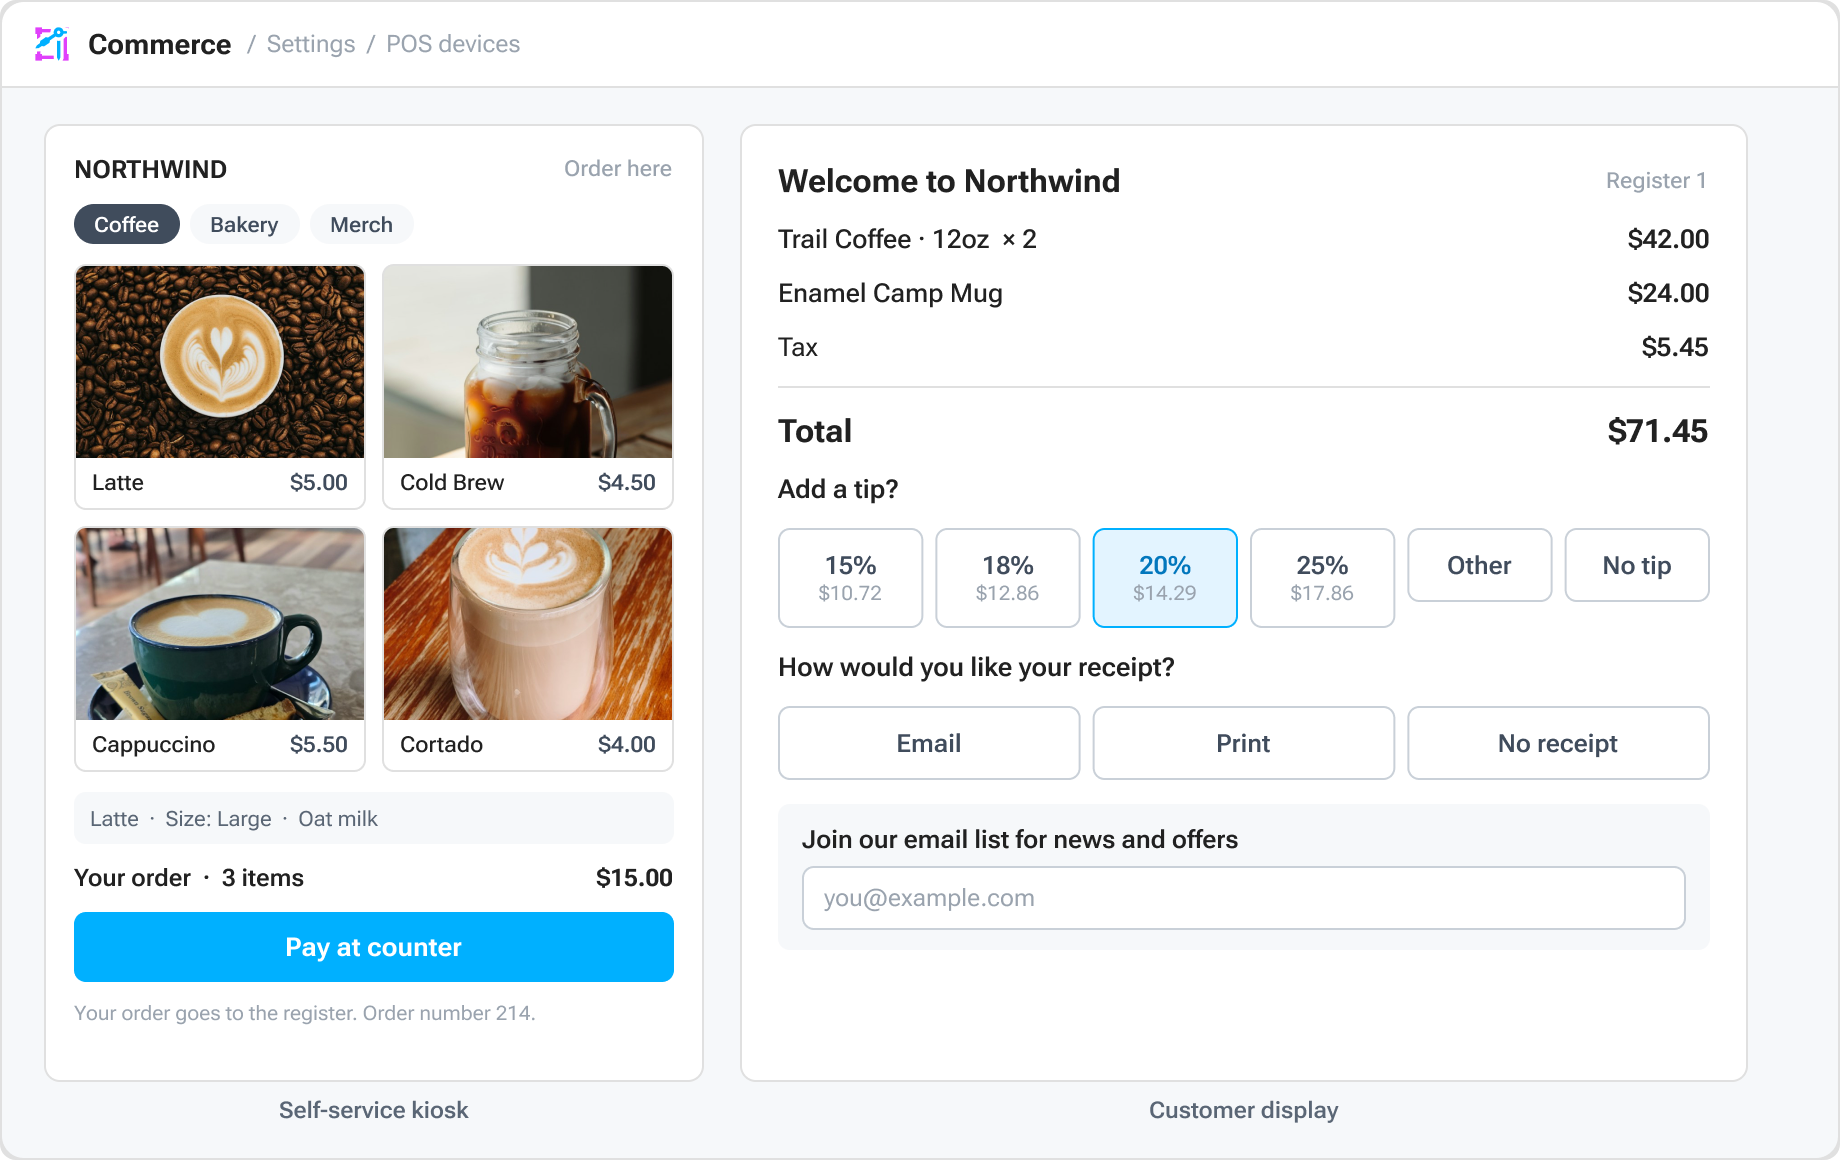Viewport: 1840px width, 1160px height.
Task: Click the $15.00 order total
Action: coord(634,877)
